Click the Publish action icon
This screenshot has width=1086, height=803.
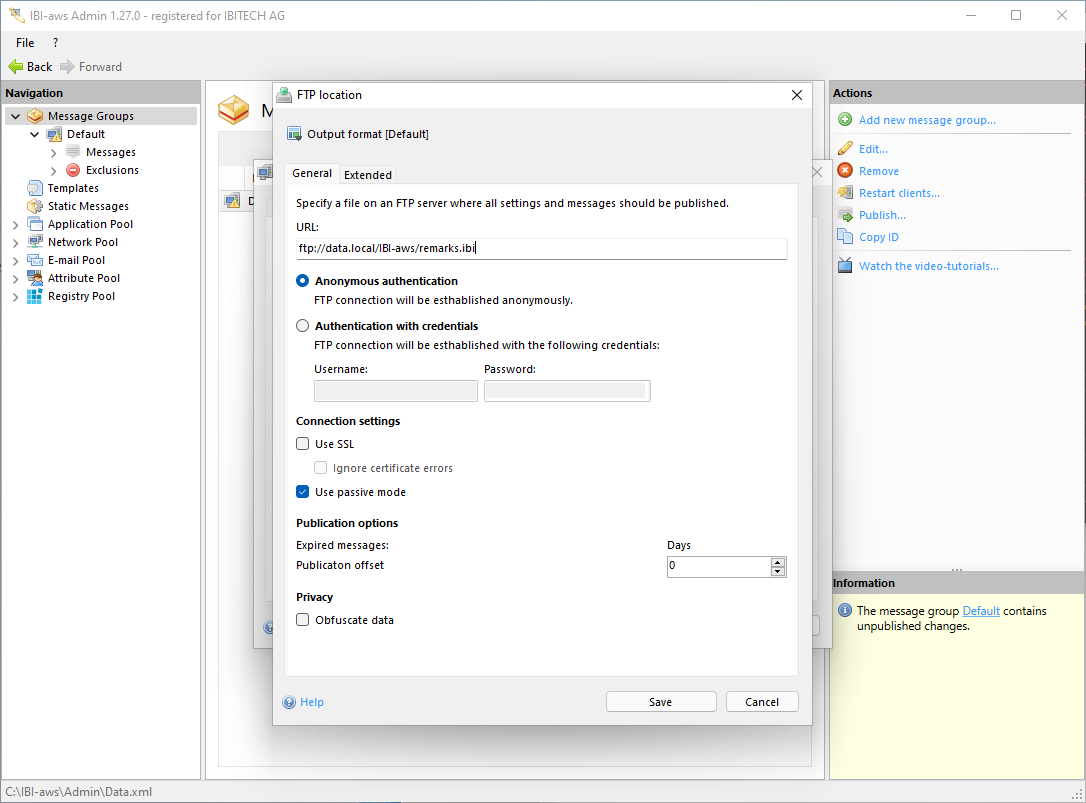click(x=845, y=215)
